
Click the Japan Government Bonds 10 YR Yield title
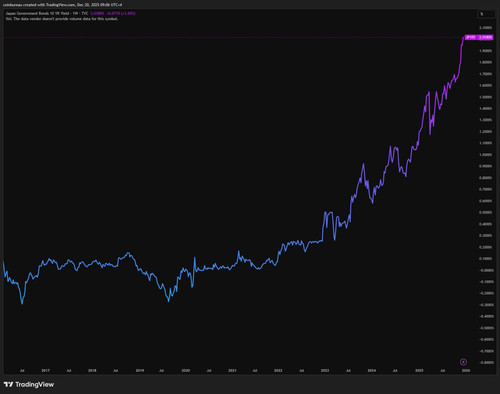47,14
